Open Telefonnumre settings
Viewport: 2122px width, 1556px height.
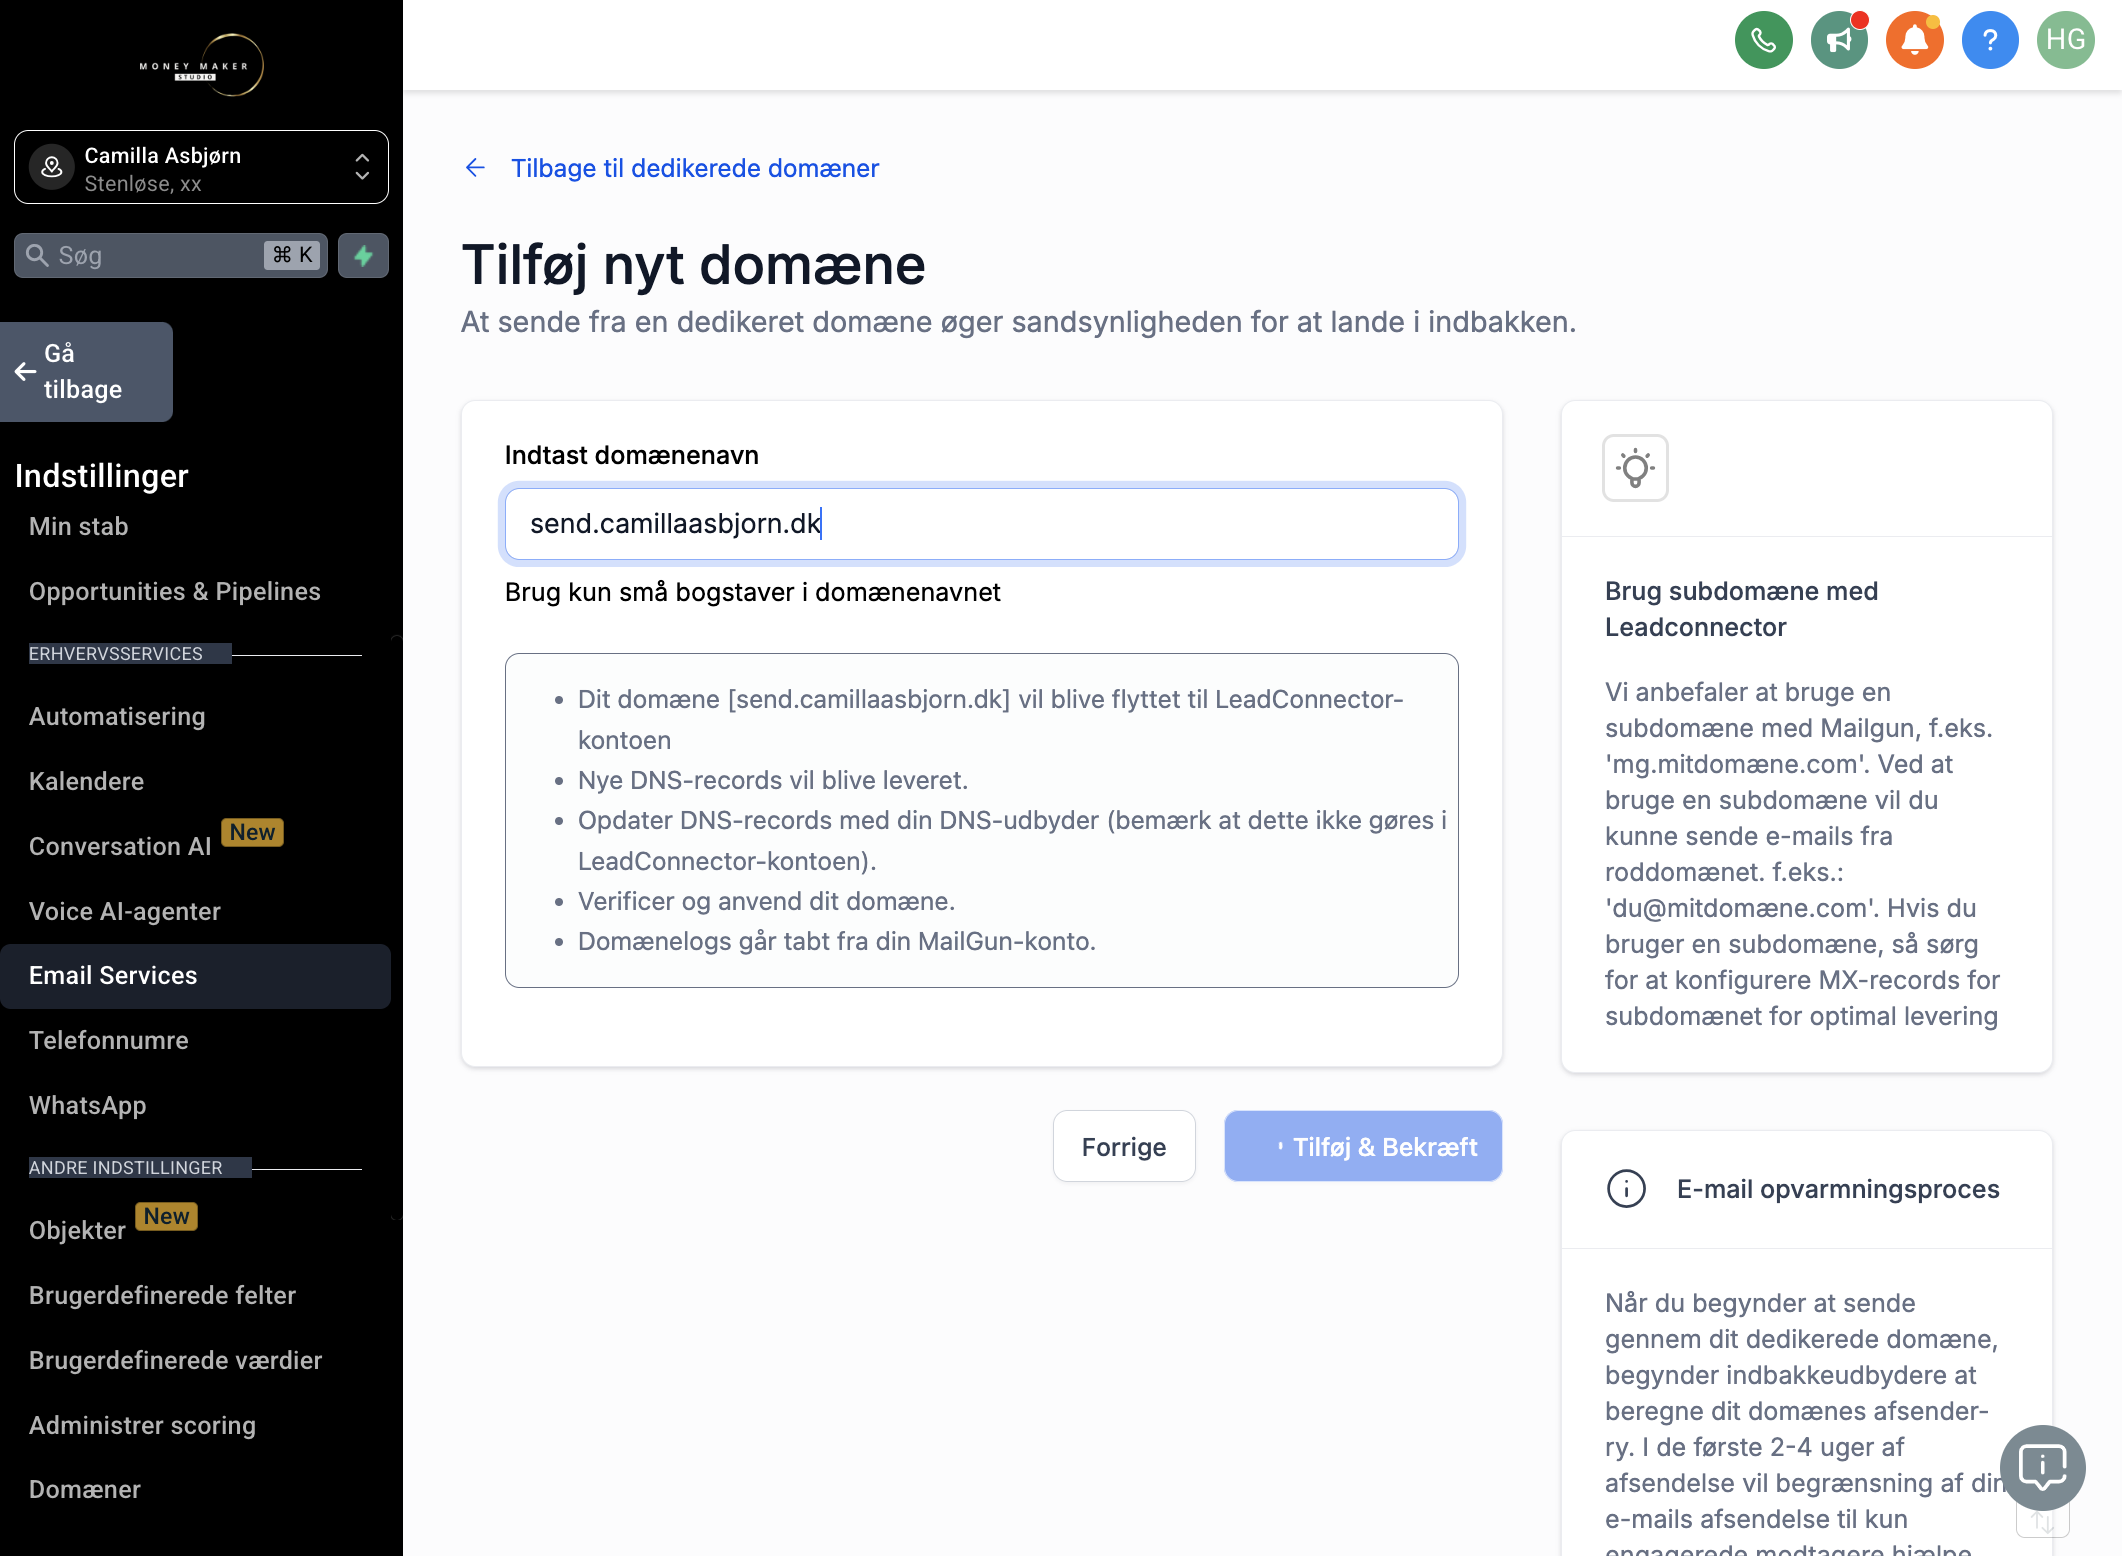point(109,1040)
